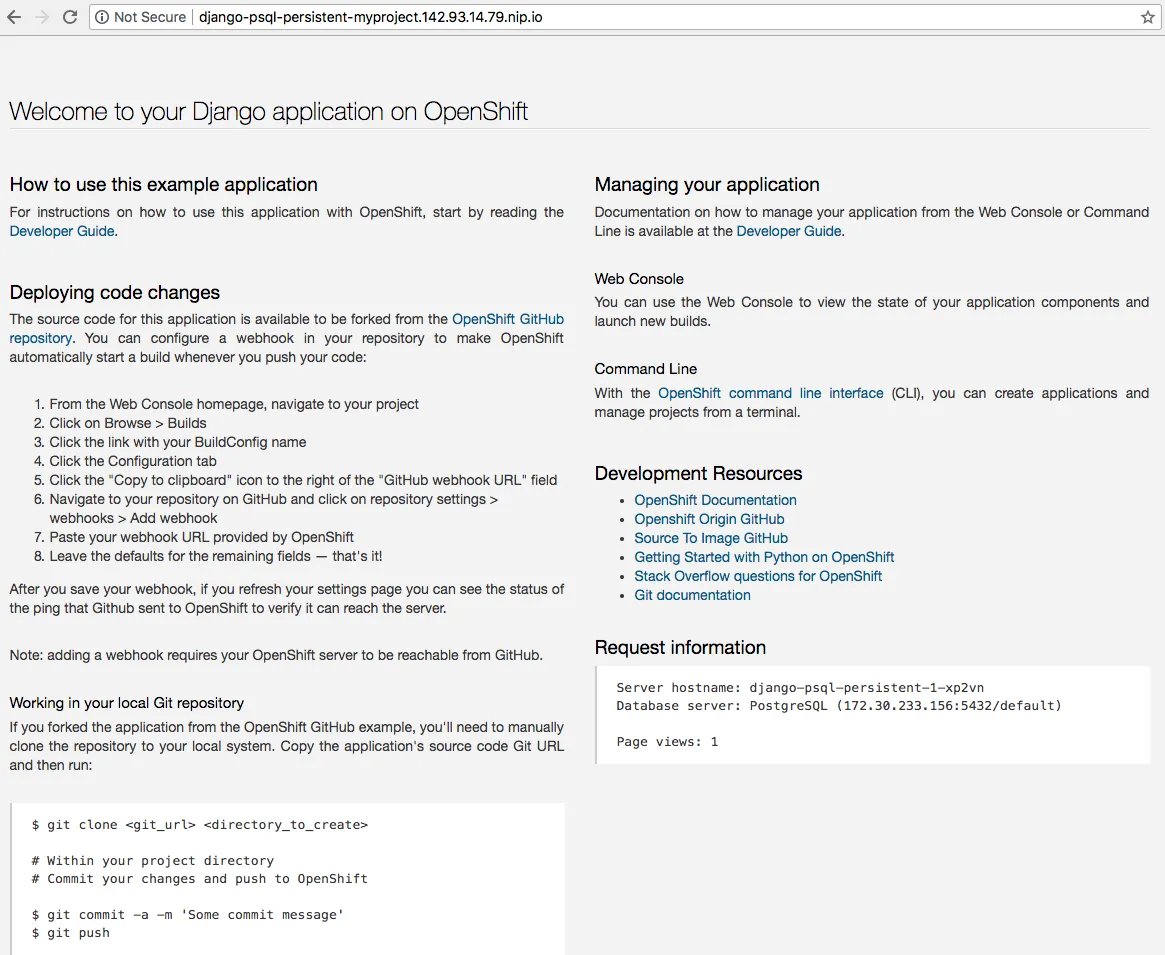Click step 'From the Web Console homepage' line
The image size is (1165, 955).
234,404
